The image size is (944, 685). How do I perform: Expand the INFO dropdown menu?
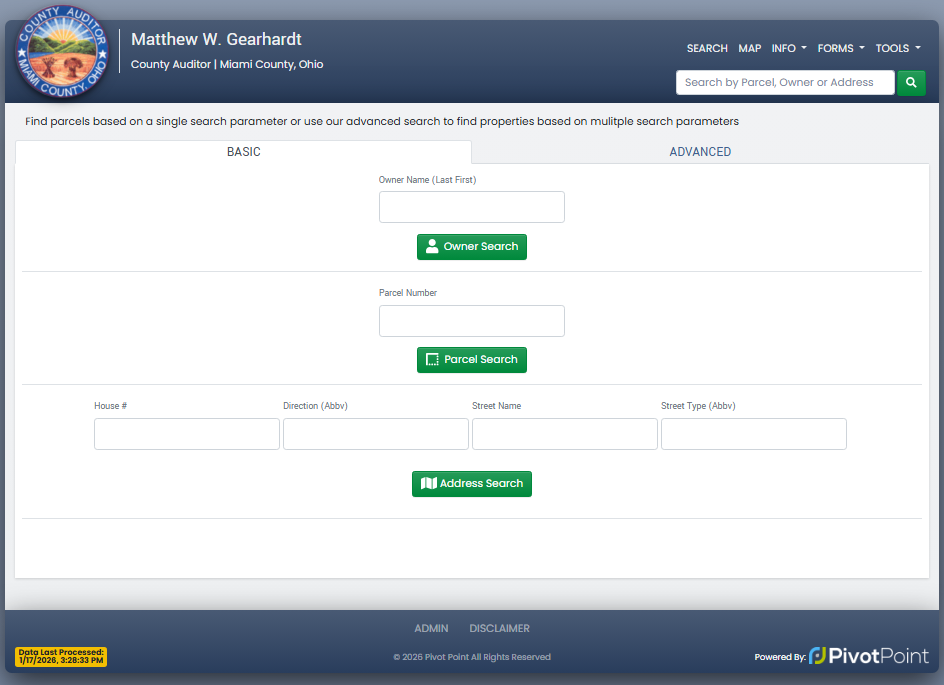click(788, 48)
